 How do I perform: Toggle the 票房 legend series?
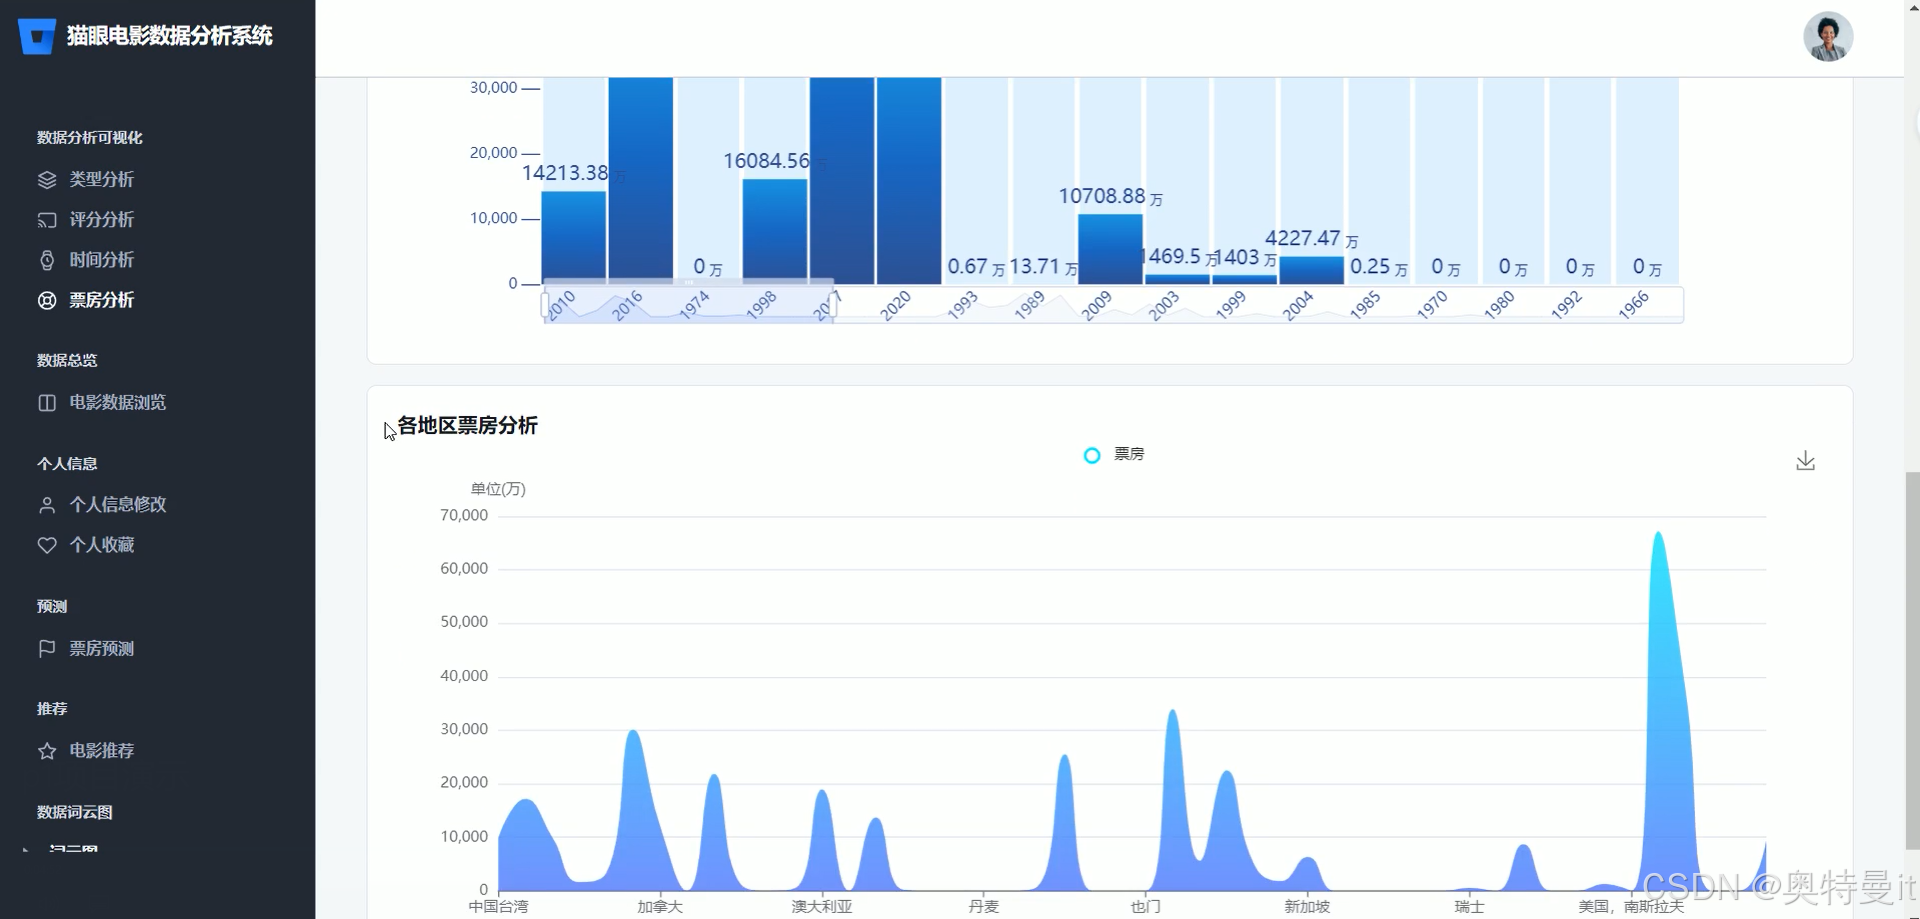pos(1114,455)
